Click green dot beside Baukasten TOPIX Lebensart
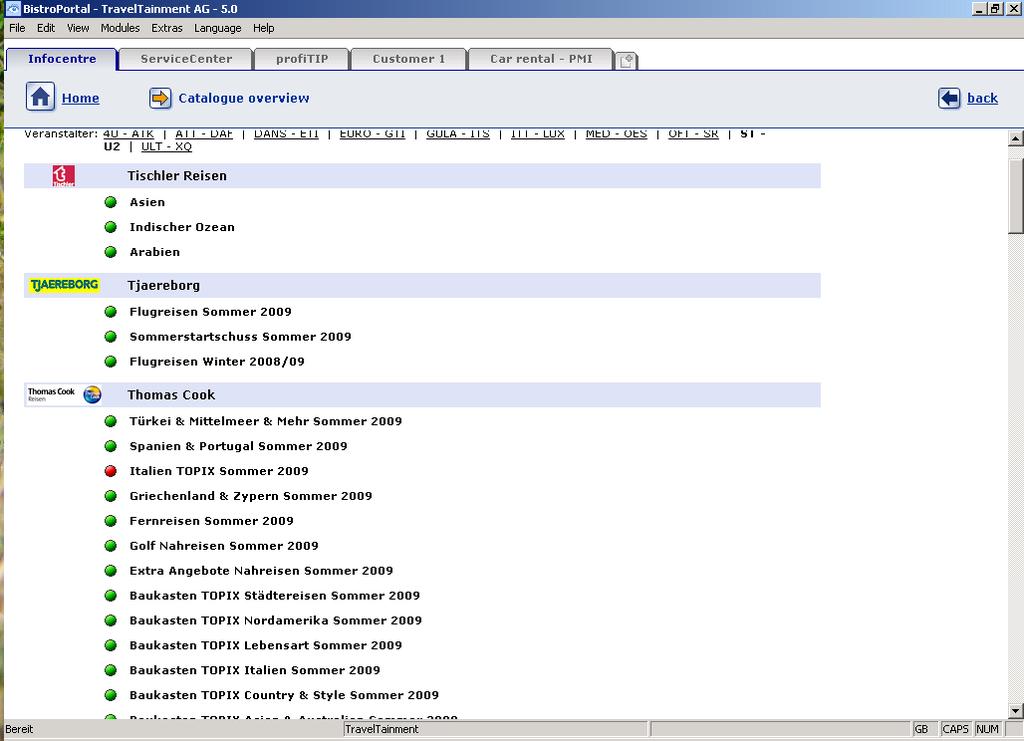This screenshot has width=1024, height=741. tap(111, 645)
